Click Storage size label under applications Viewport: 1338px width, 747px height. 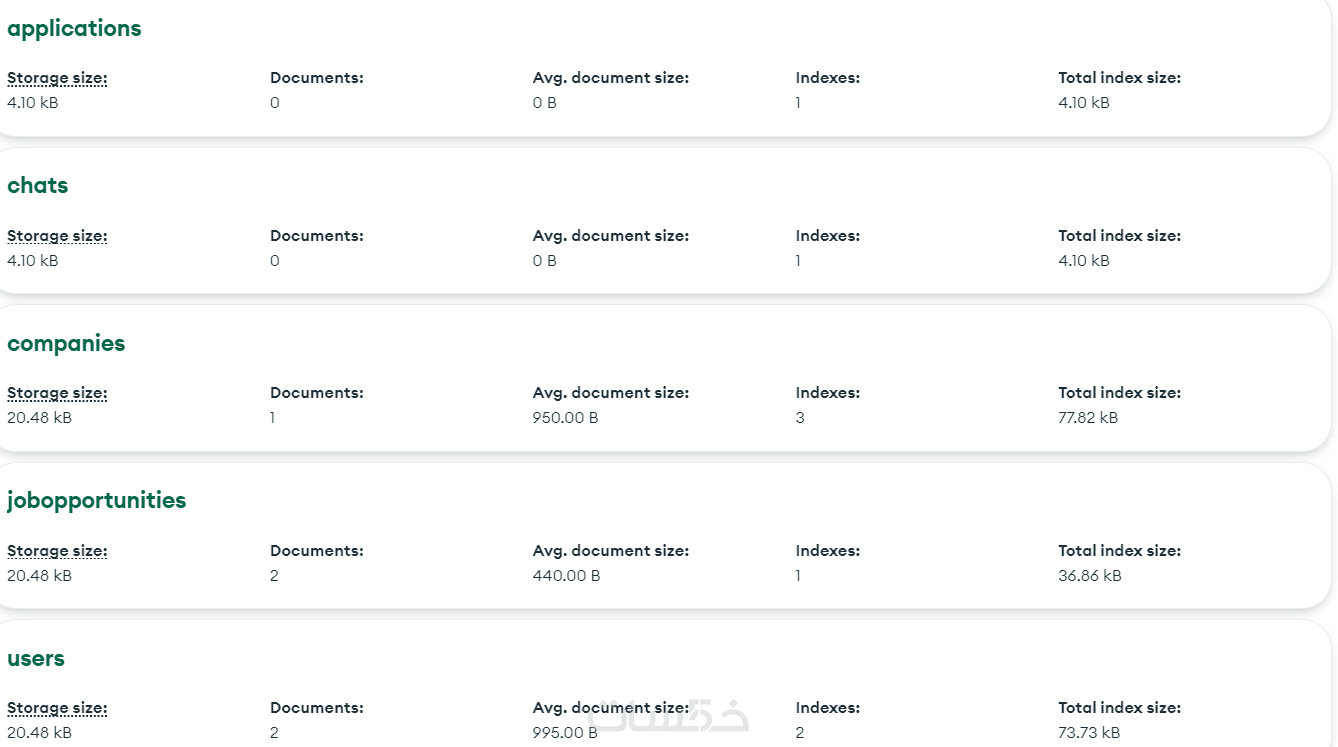point(57,78)
